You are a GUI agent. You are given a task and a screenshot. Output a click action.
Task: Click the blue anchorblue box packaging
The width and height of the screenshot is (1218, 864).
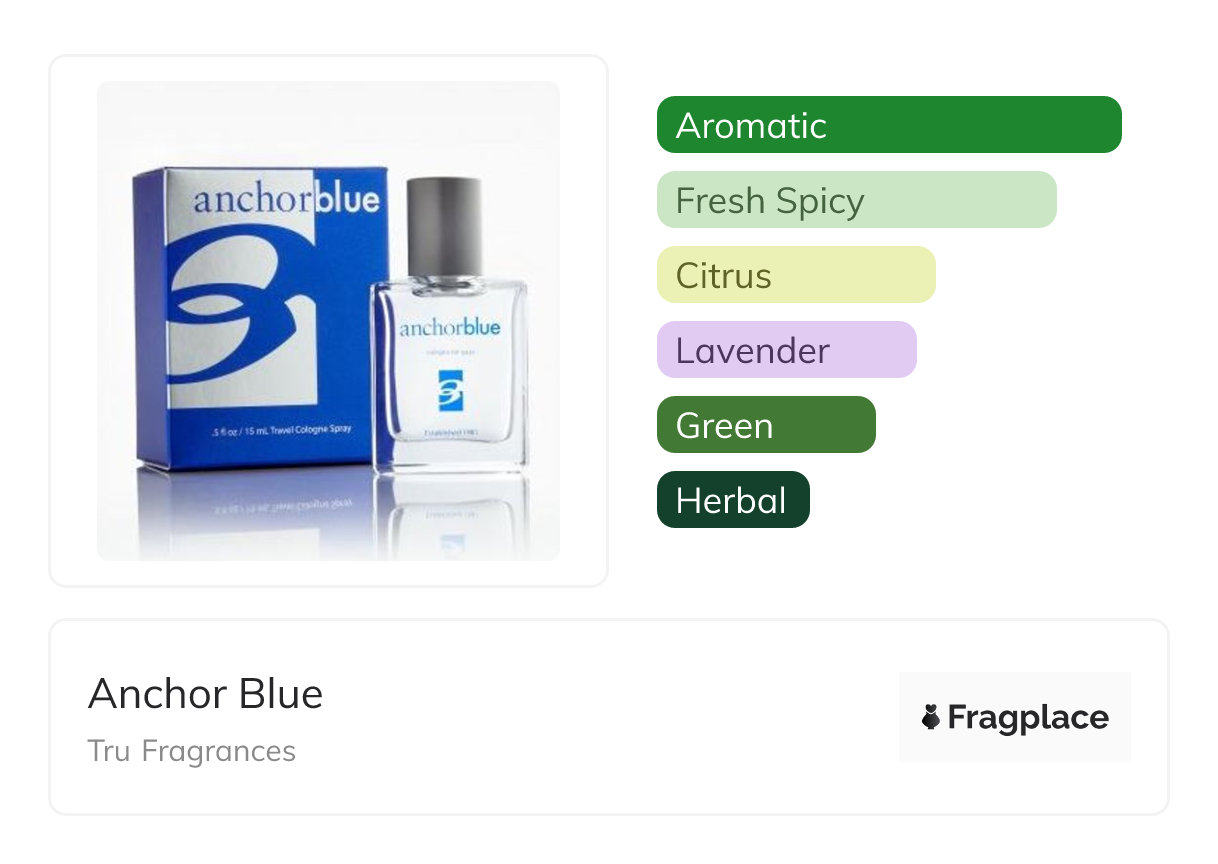tap(260, 317)
